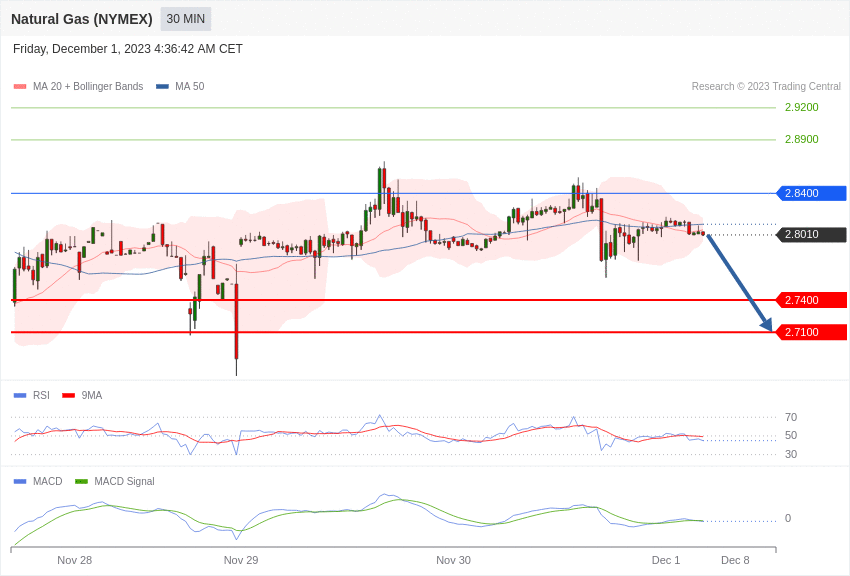Click the 30 MIN timeframe badge

[x=186, y=19]
